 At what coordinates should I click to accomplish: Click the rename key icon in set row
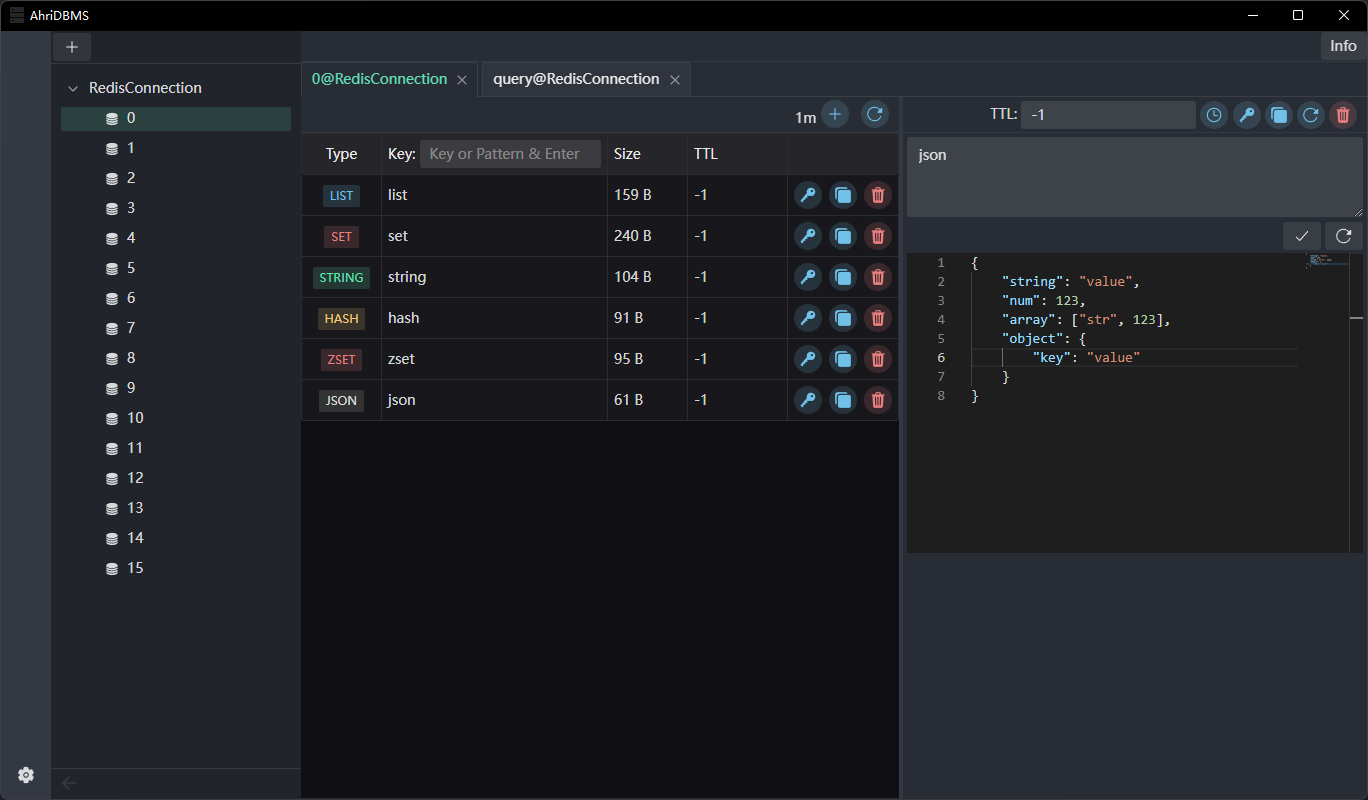pos(808,236)
